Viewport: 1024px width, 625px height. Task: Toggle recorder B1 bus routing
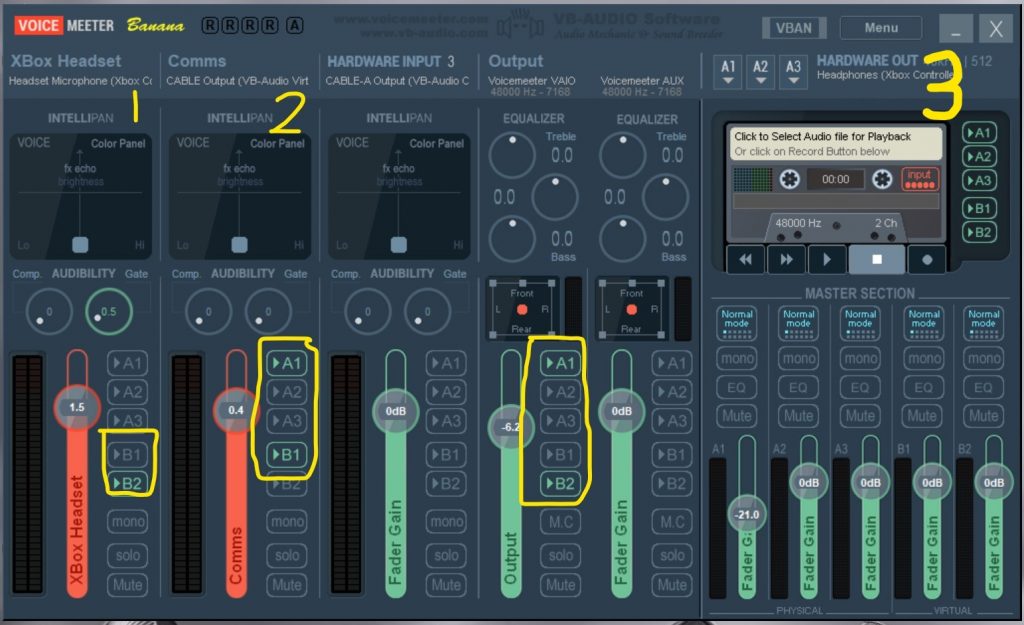pos(979,208)
